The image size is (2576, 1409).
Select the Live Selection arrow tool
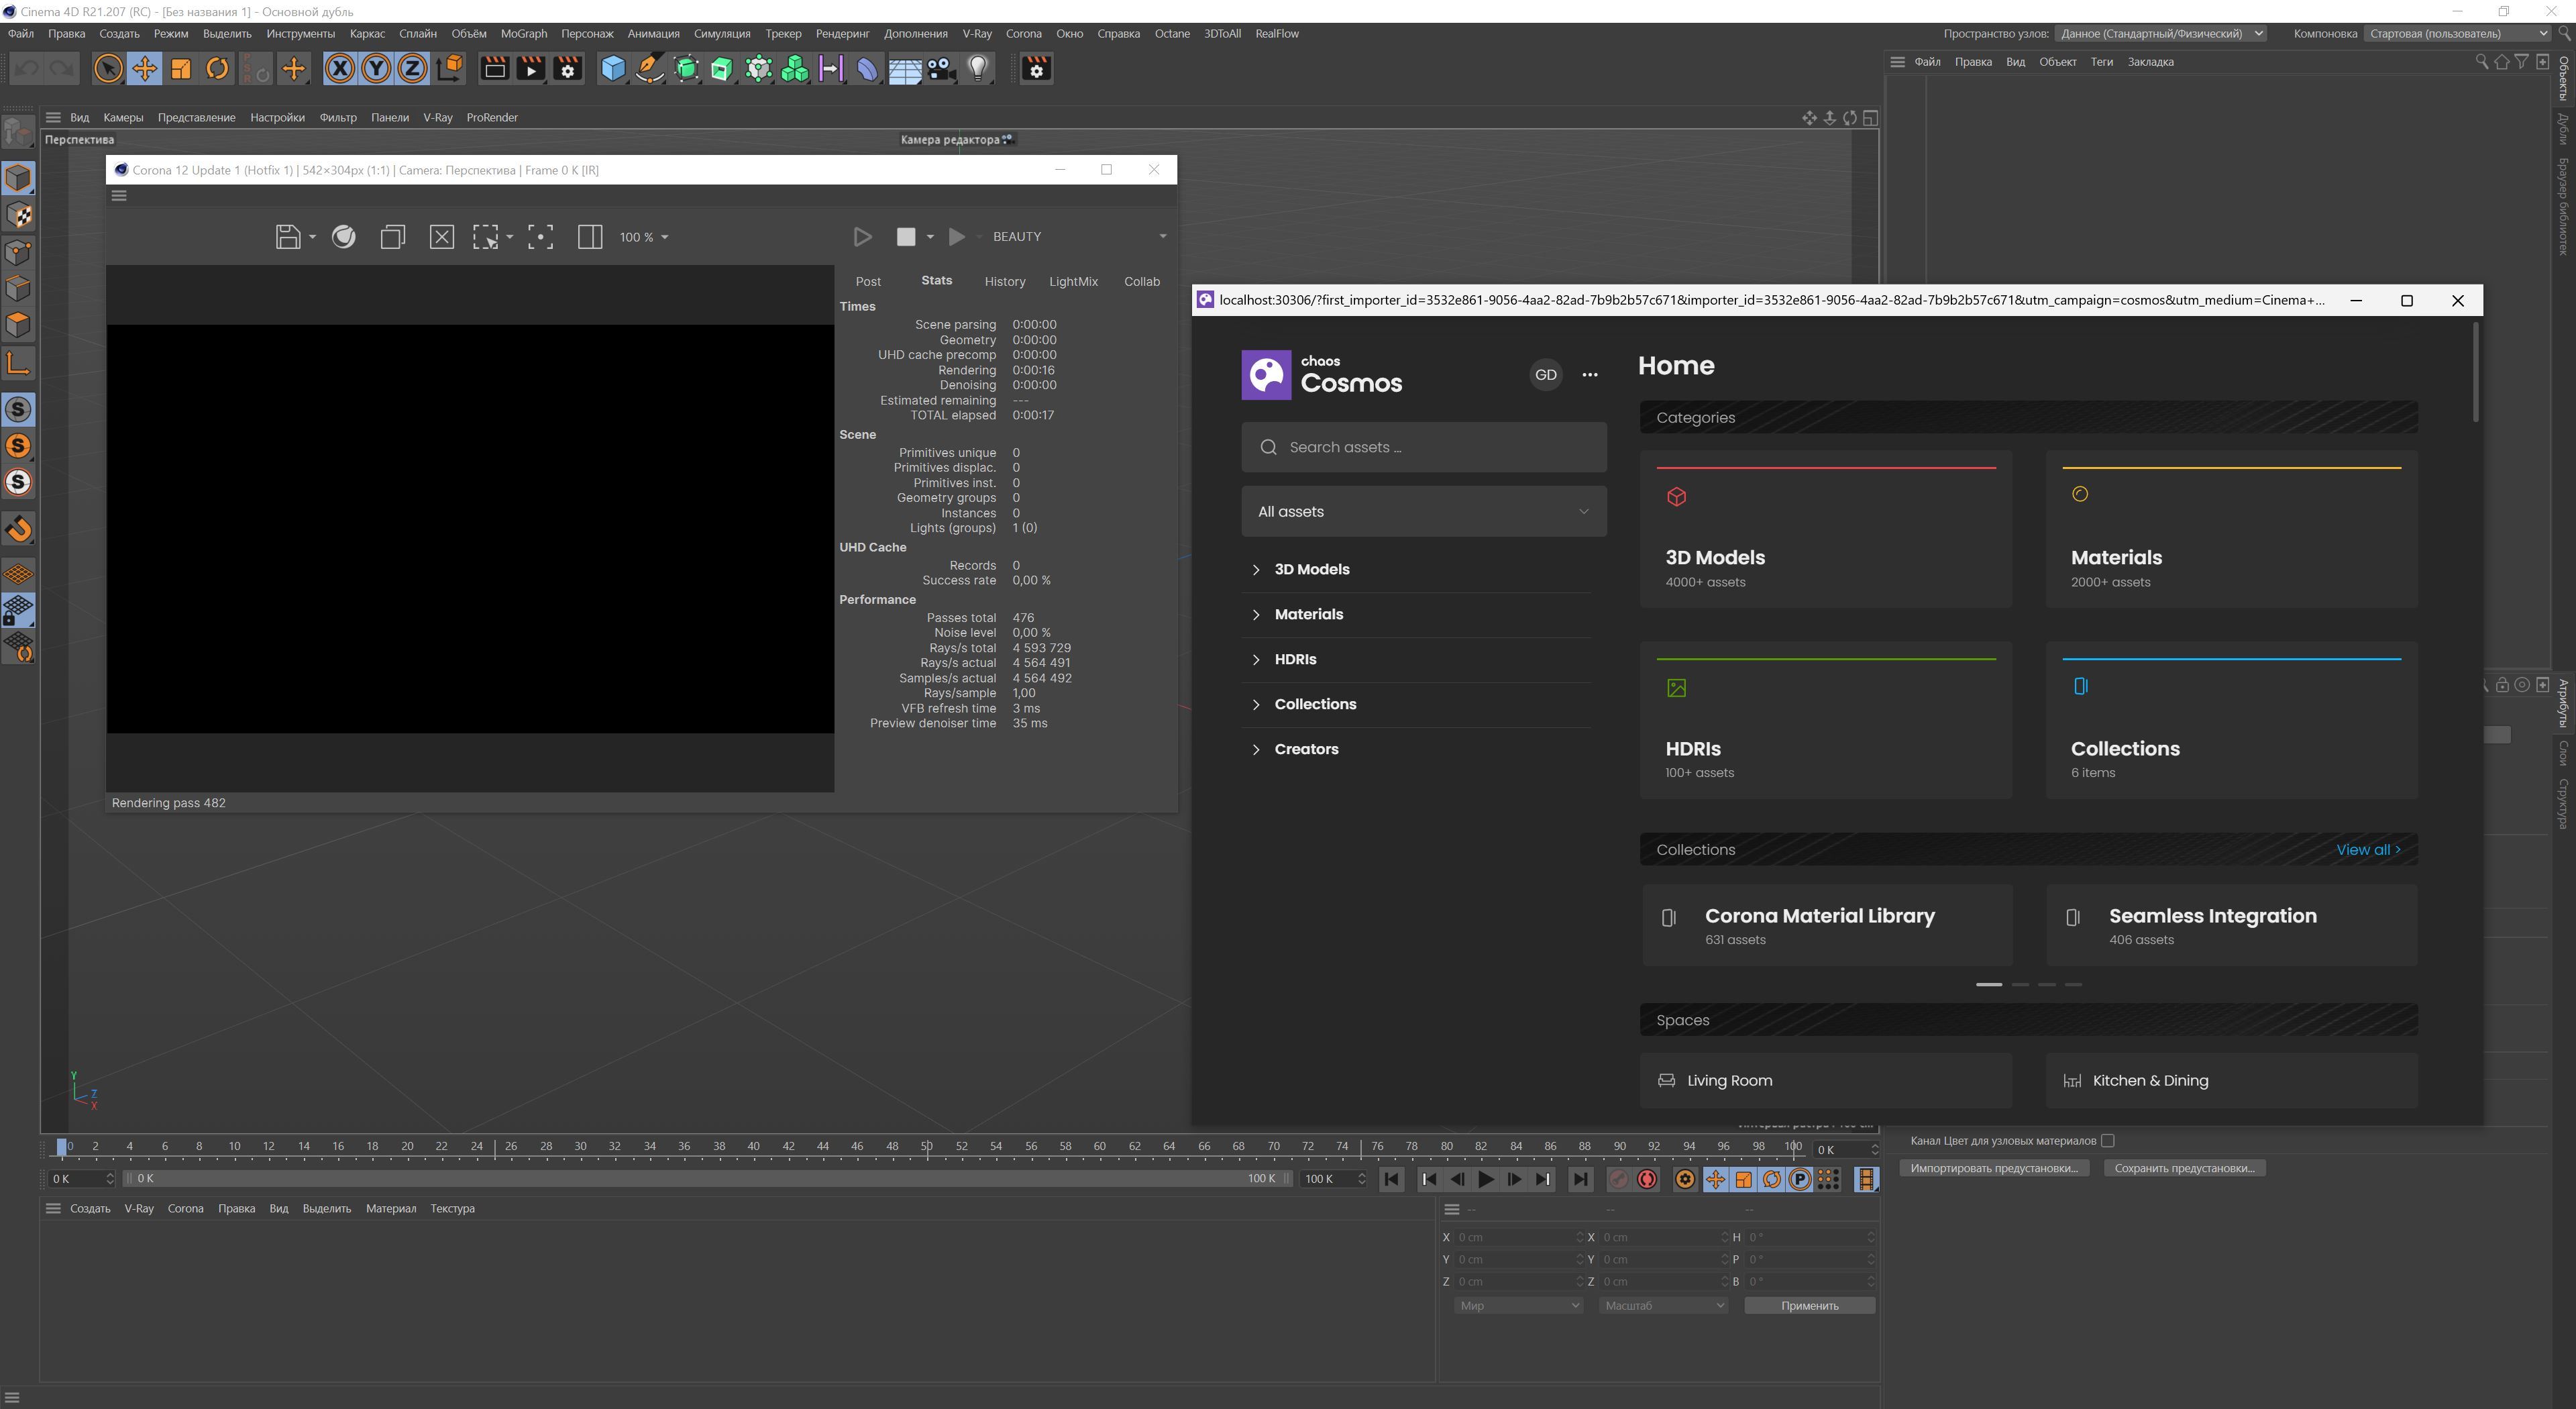click(x=107, y=68)
